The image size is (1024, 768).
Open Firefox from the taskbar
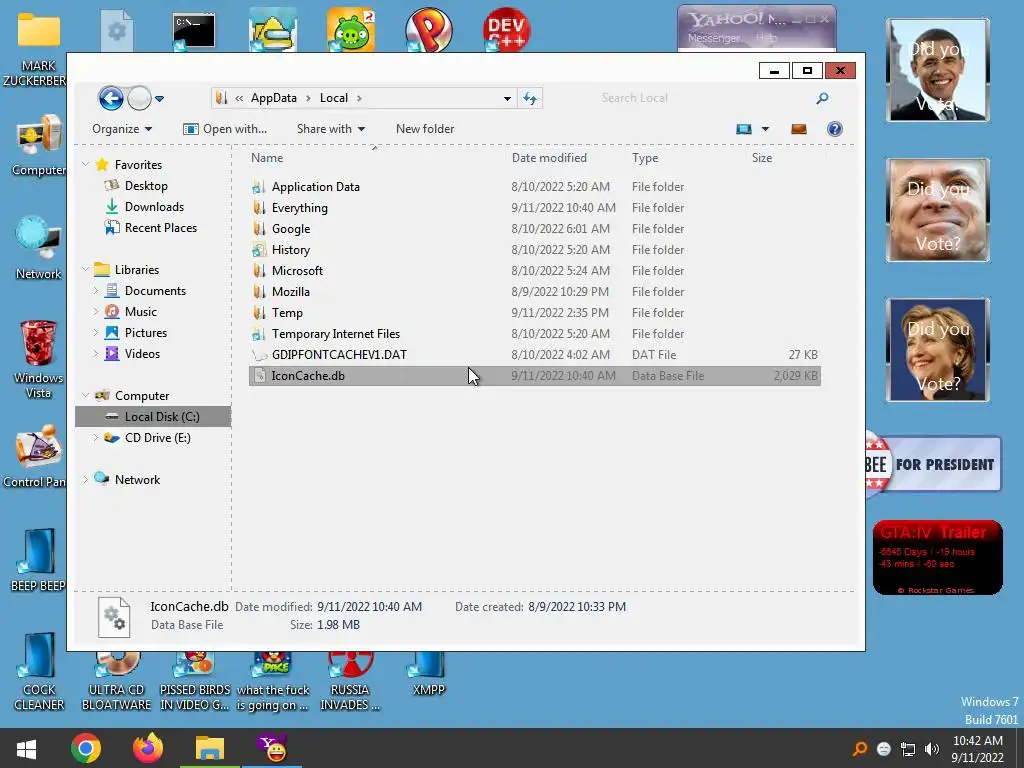click(x=148, y=748)
